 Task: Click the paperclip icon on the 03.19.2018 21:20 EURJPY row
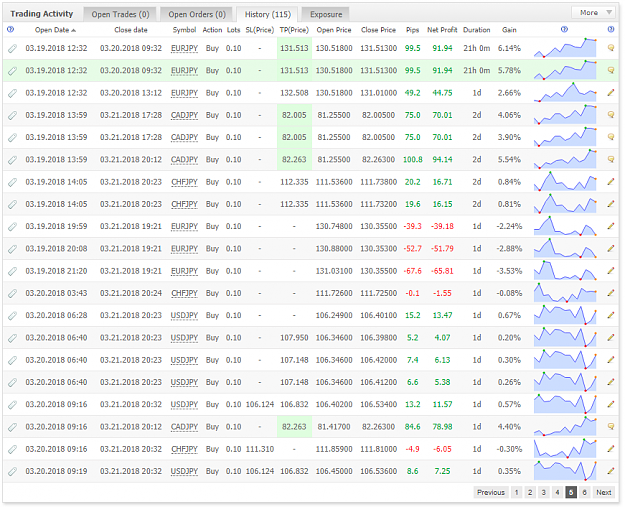point(12,271)
